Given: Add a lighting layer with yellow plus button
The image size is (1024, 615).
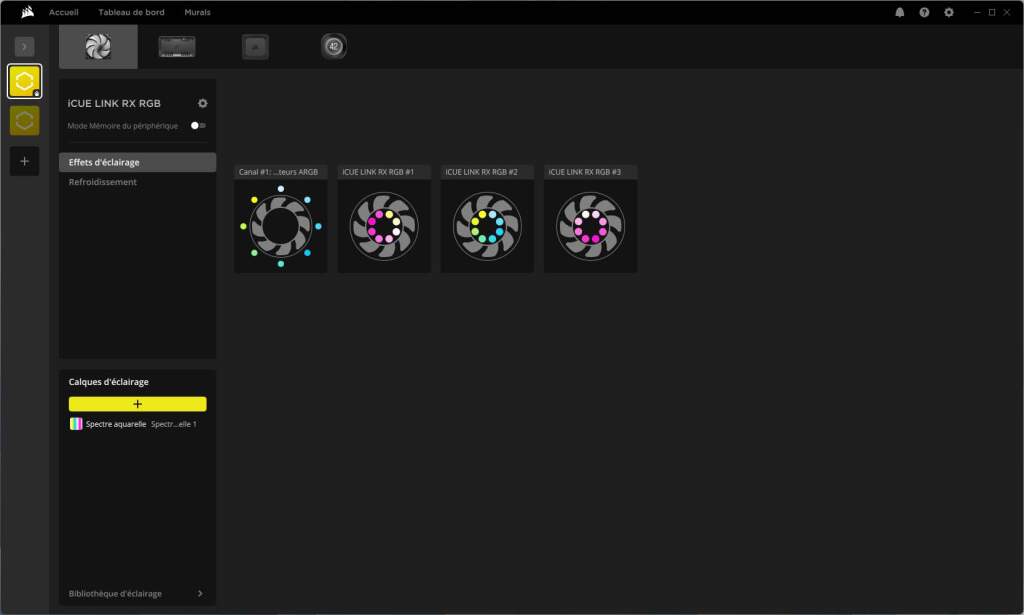Looking at the screenshot, I should click(137, 404).
